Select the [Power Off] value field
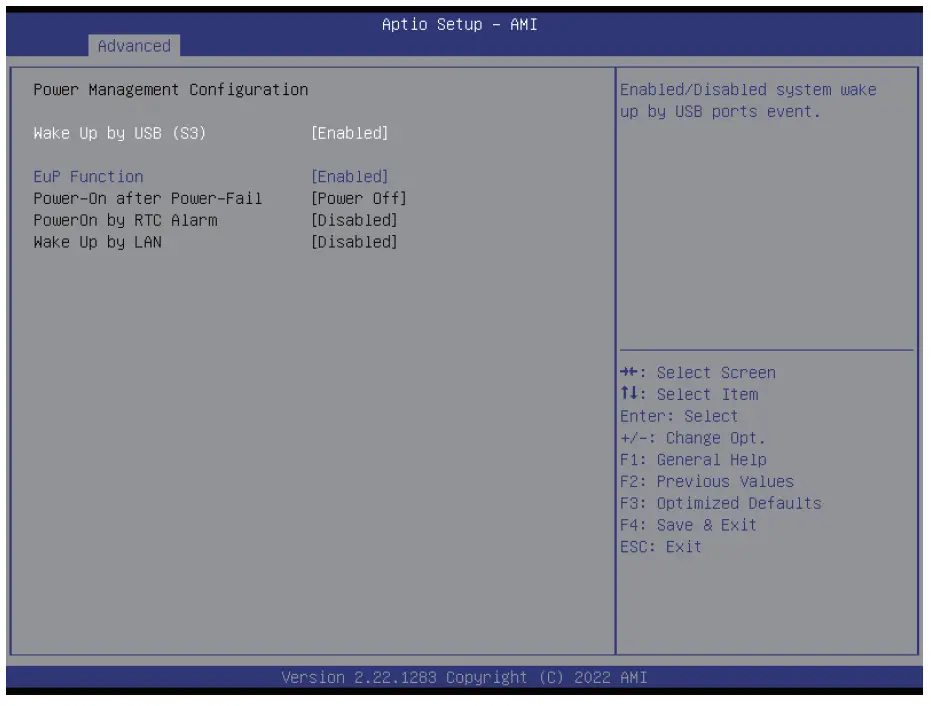 [352, 198]
